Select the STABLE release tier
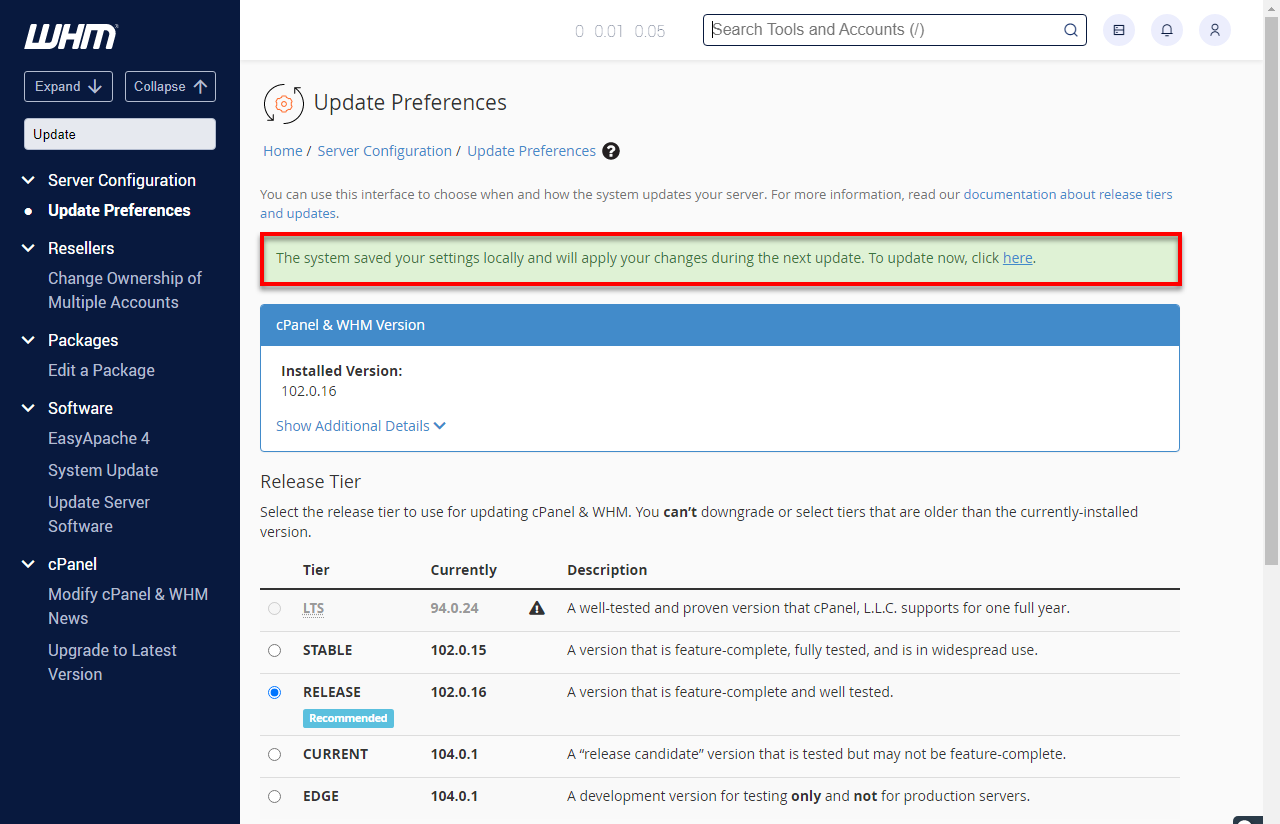Viewport: 1280px width, 824px height. click(275, 650)
